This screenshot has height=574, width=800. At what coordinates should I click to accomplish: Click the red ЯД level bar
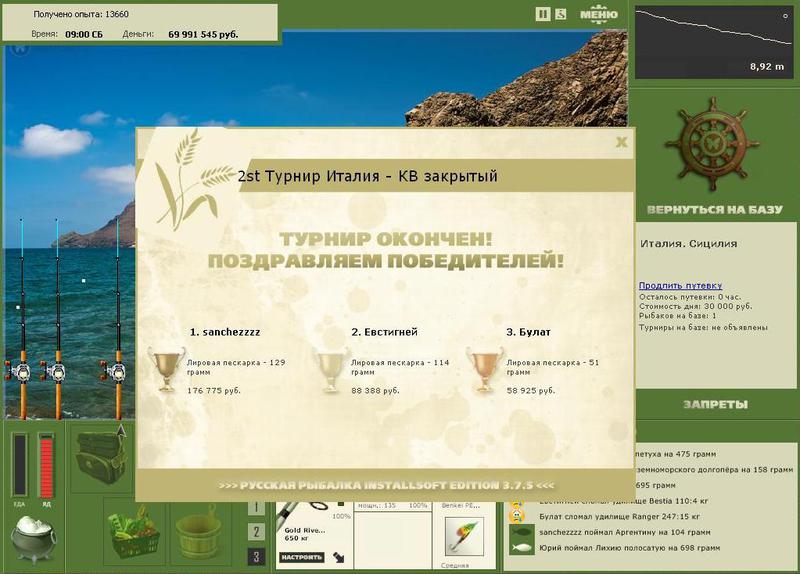[x=46, y=465]
